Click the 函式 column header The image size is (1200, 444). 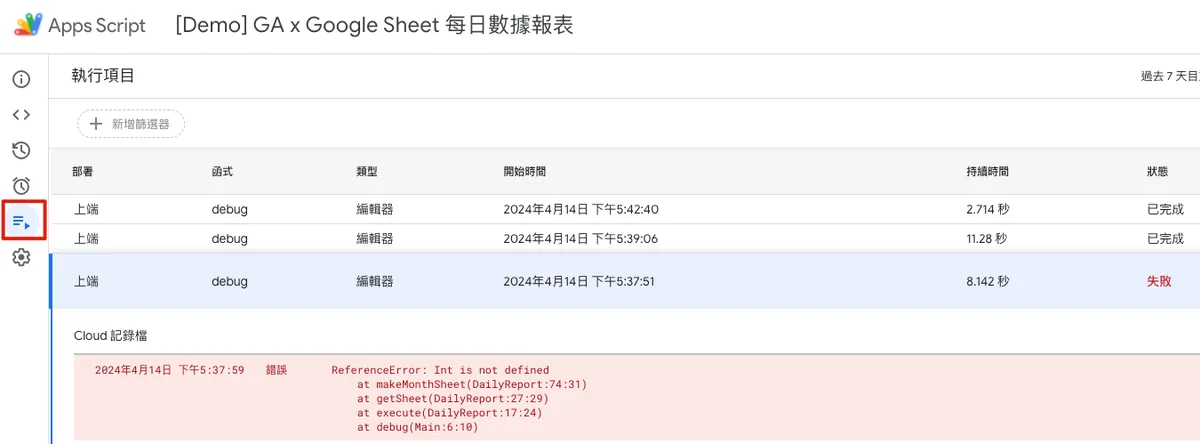tap(222, 172)
